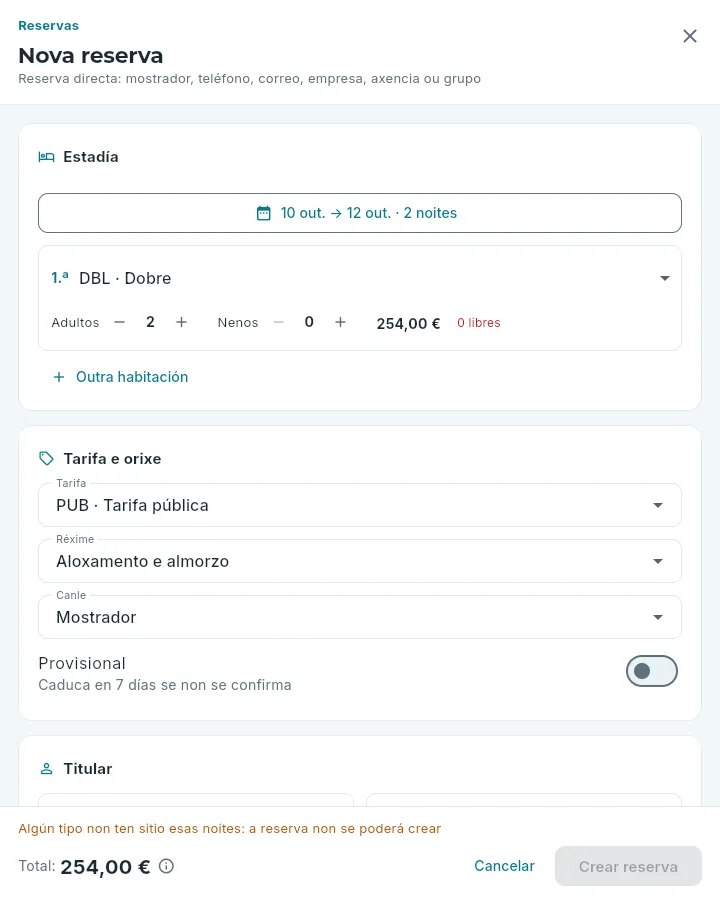Image resolution: width=720 pixels, height=900 pixels.
Task: Open the Tarifa dropdown
Action: coord(360,505)
